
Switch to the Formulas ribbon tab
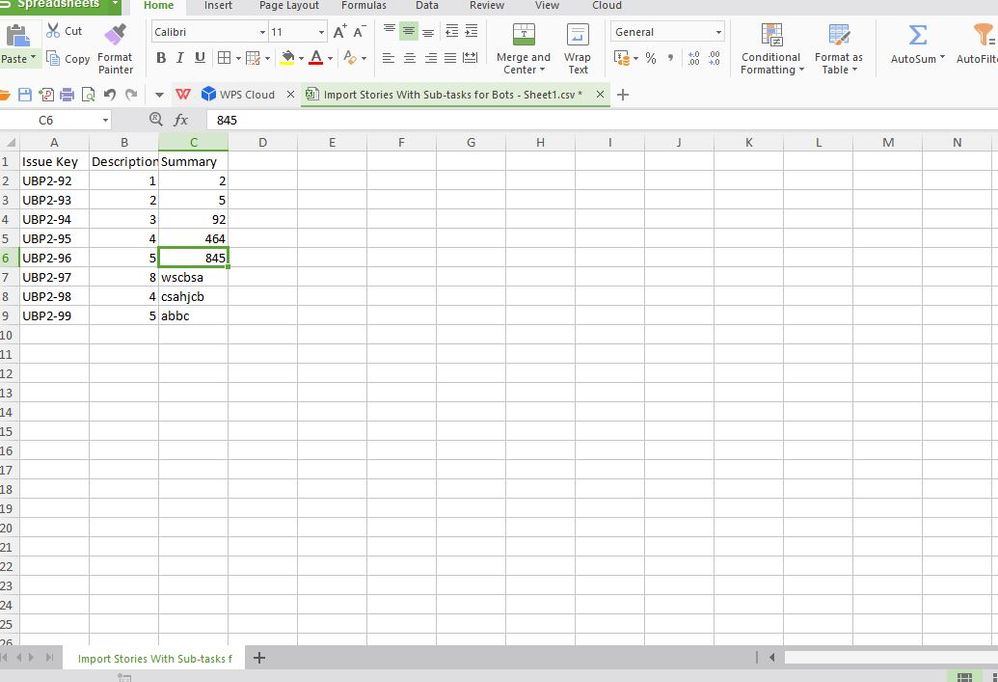coord(363,6)
